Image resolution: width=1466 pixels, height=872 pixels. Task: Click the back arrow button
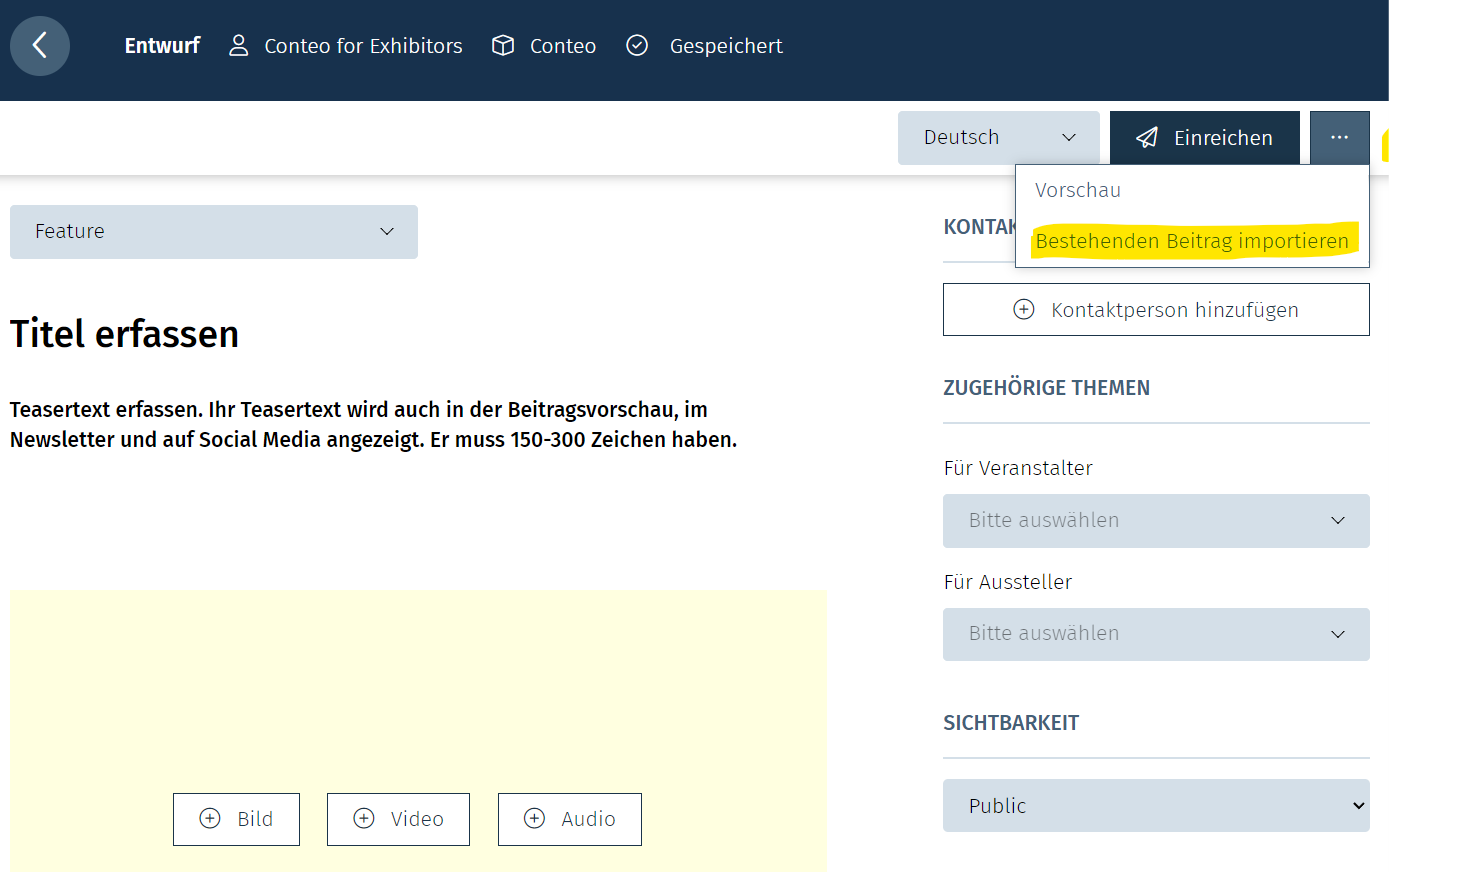(40, 46)
